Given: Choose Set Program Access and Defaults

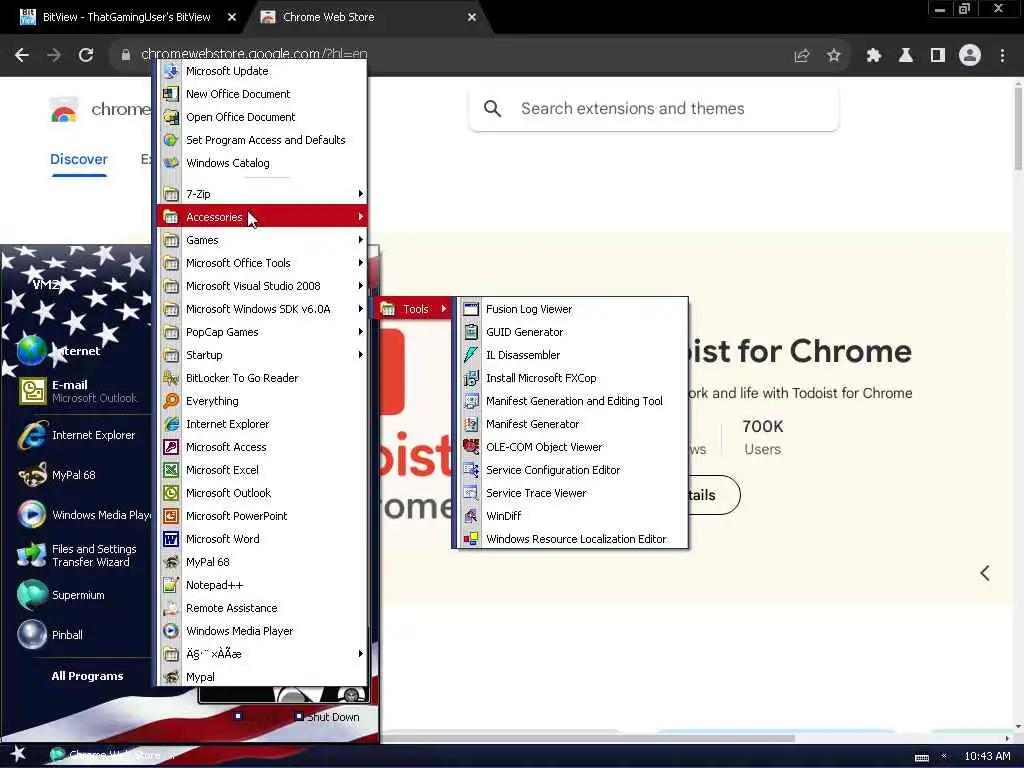Looking at the screenshot, I should (x=262, y=140).
